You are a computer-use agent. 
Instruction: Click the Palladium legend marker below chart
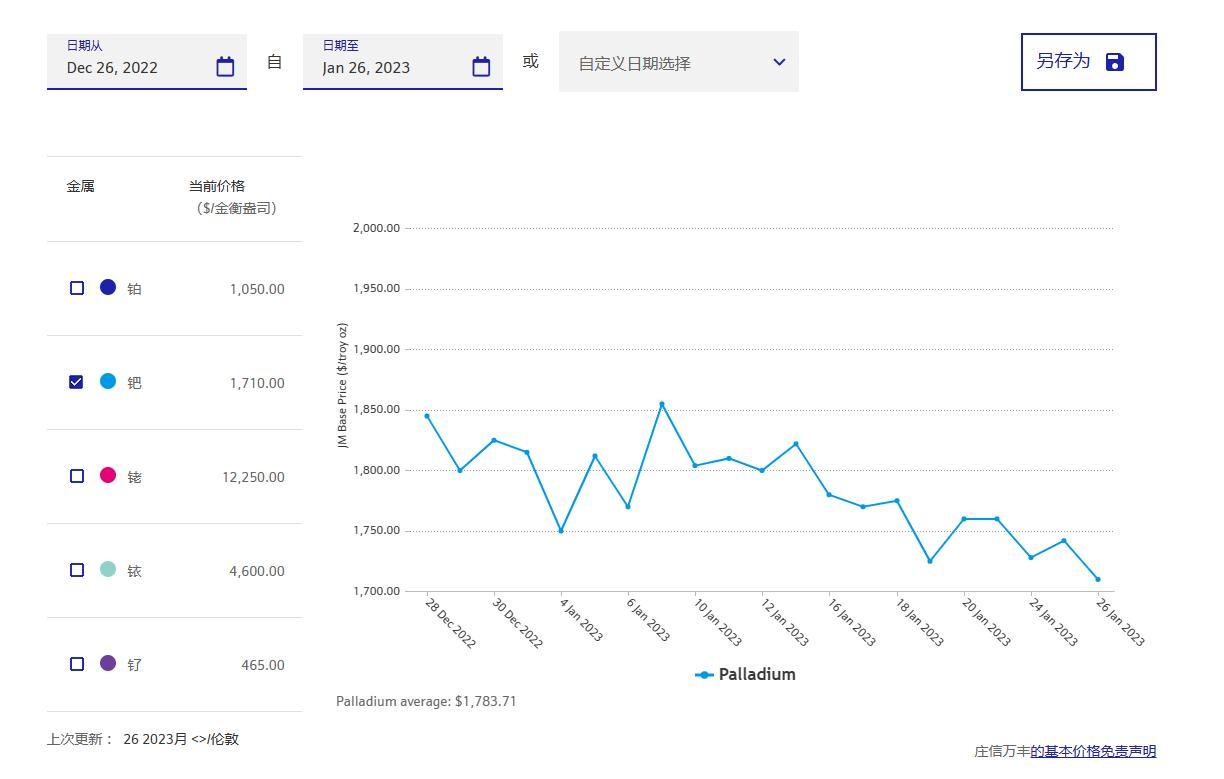pyautogui.click(x=705, y=675)
